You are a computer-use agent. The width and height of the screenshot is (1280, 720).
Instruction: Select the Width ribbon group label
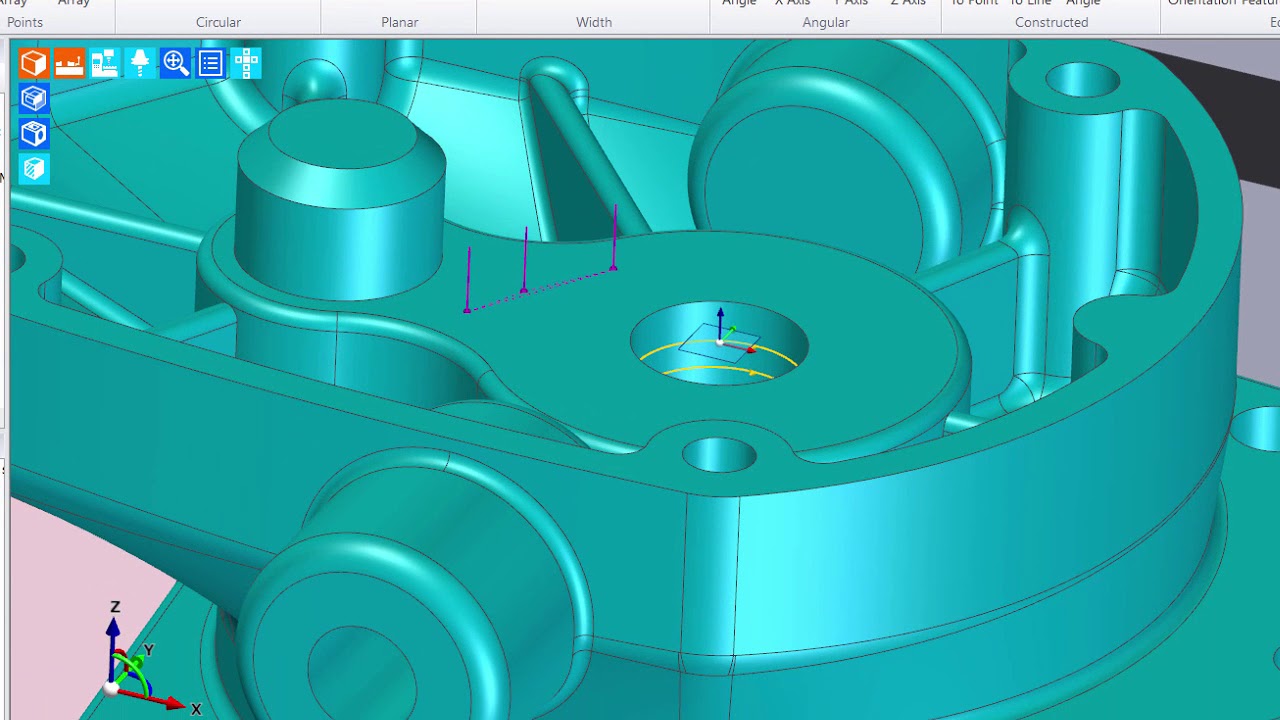click(x=594, y=22)
